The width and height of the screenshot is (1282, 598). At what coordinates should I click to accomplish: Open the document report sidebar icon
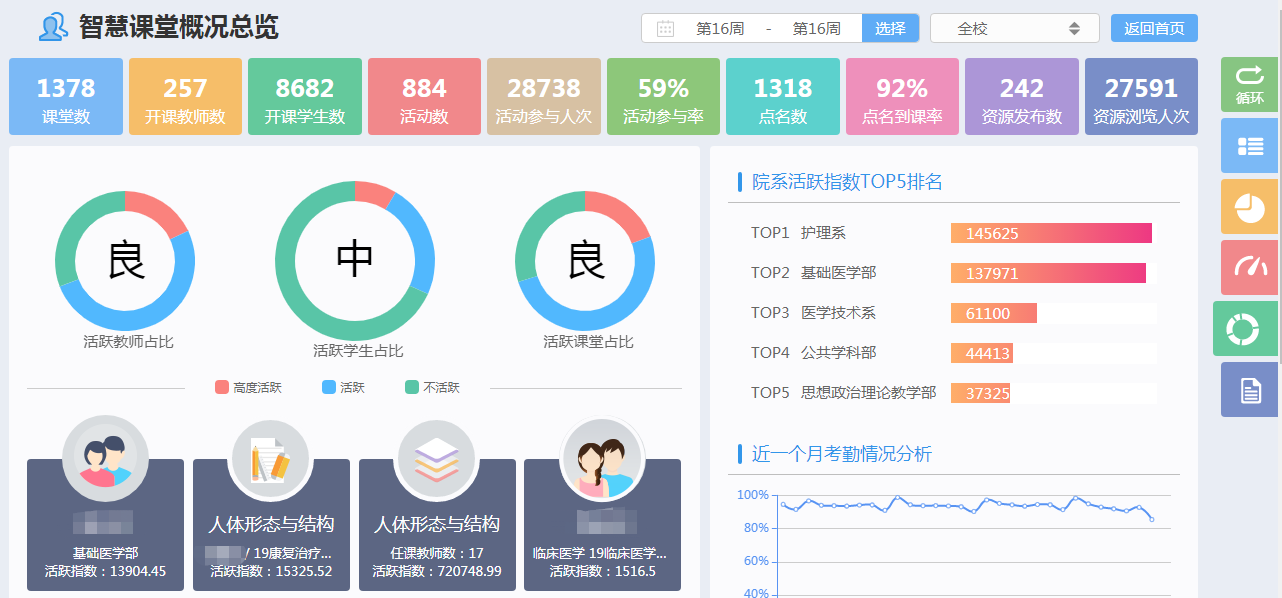click(x=1249, y=389)
